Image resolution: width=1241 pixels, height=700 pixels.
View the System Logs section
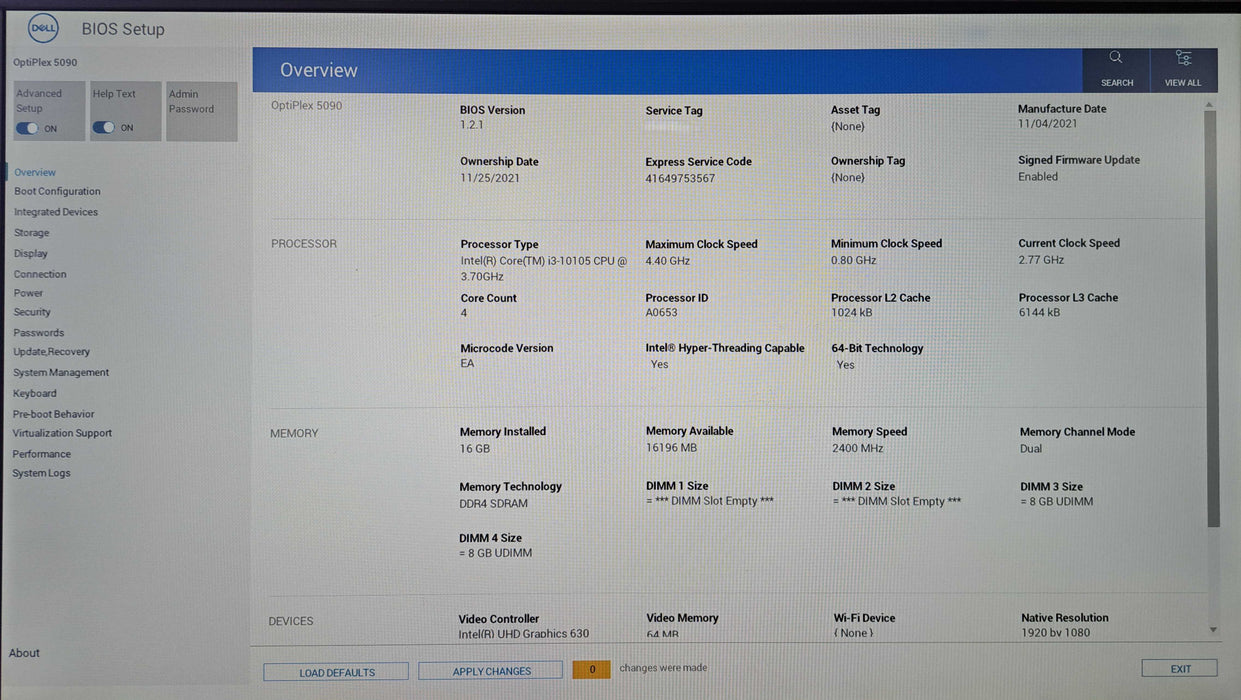41,472
